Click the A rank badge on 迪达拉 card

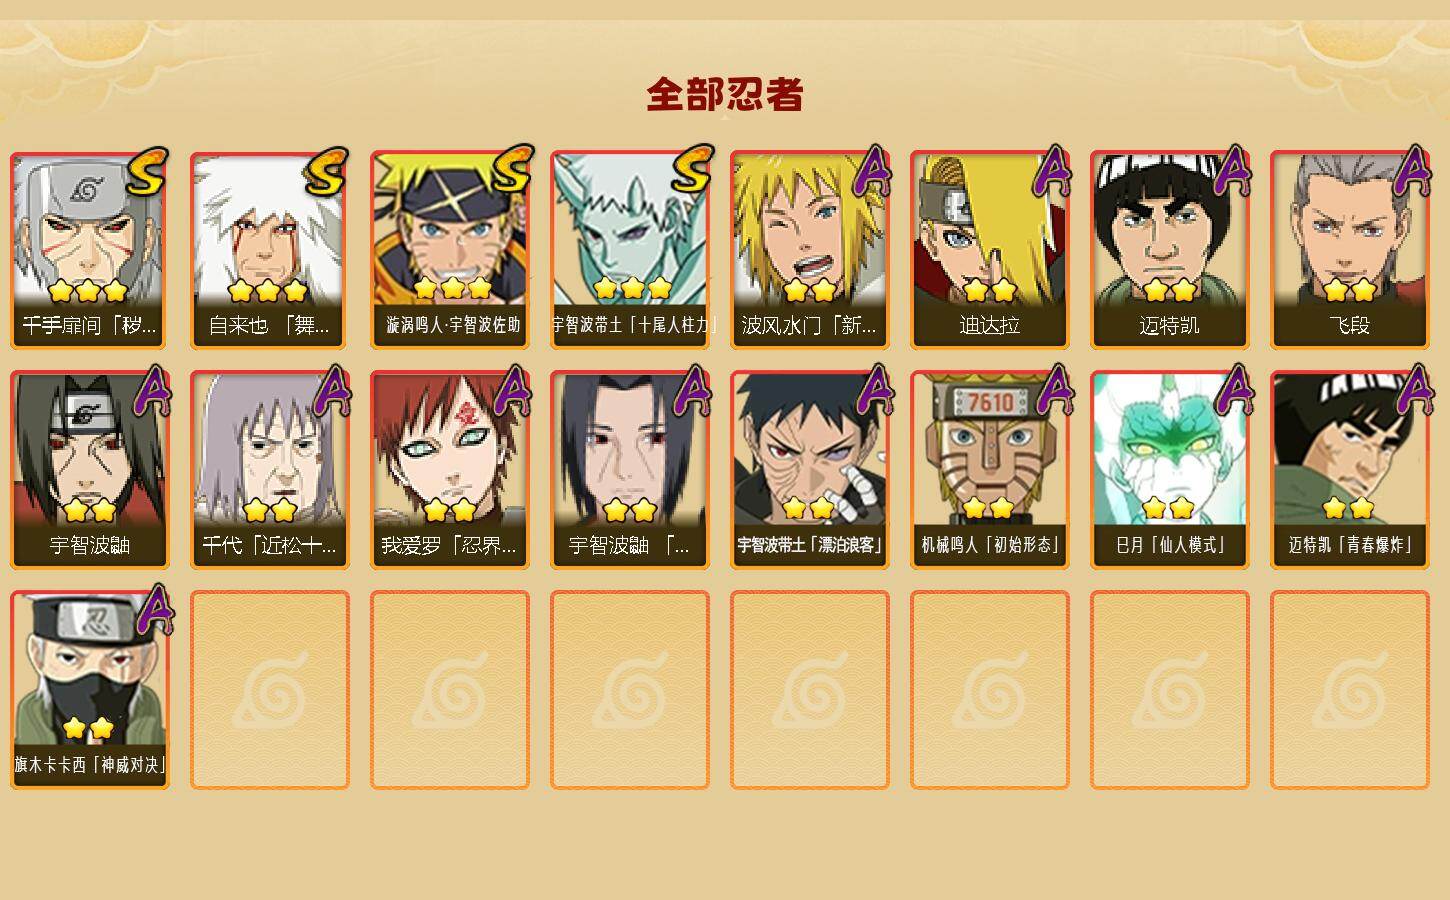(x=1051, y=171)
